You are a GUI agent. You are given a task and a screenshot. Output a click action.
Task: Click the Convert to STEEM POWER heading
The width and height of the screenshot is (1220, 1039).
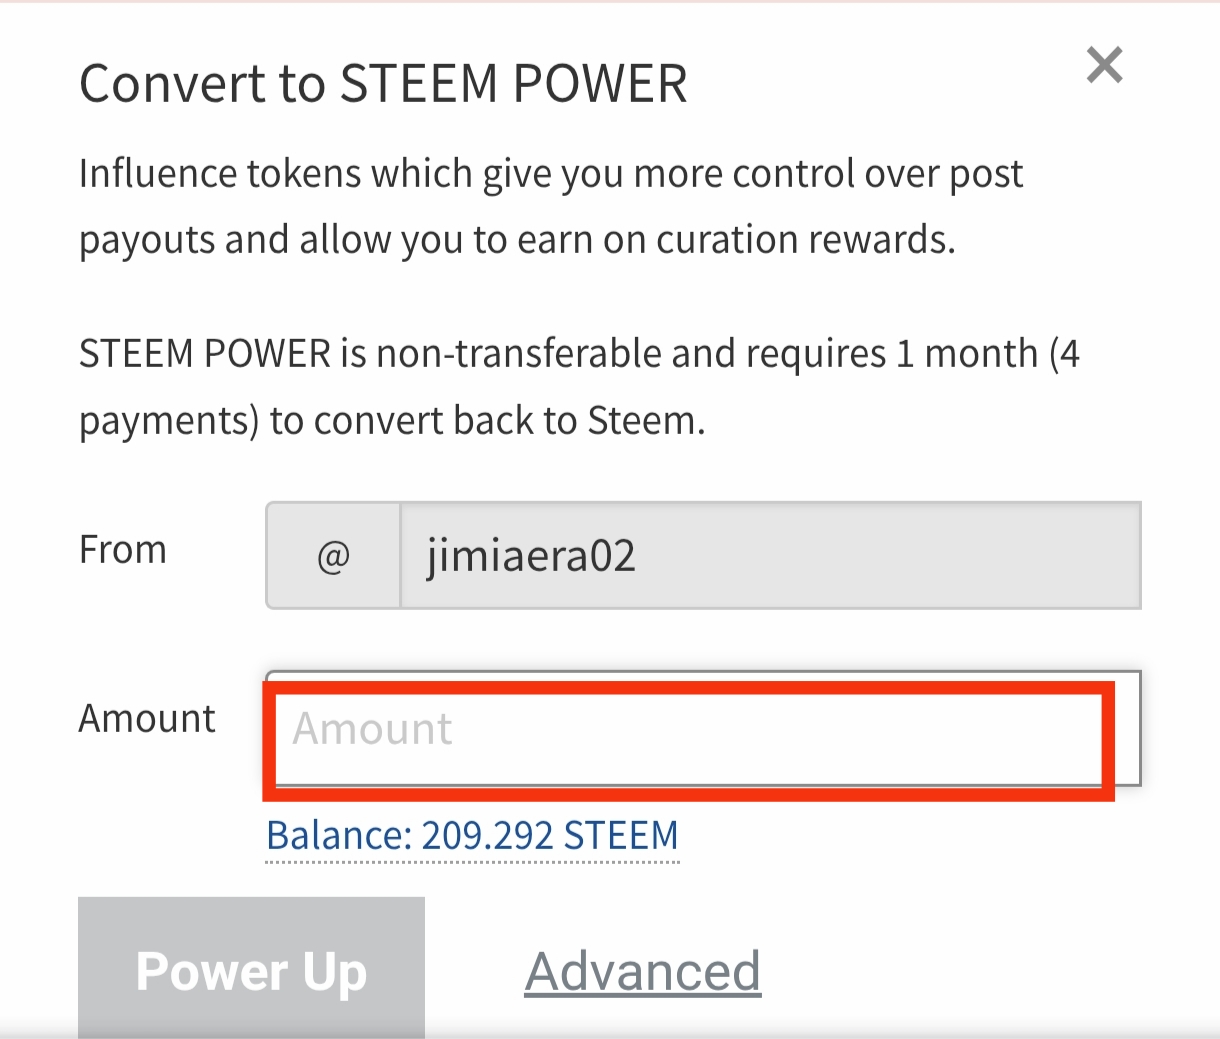383,84
